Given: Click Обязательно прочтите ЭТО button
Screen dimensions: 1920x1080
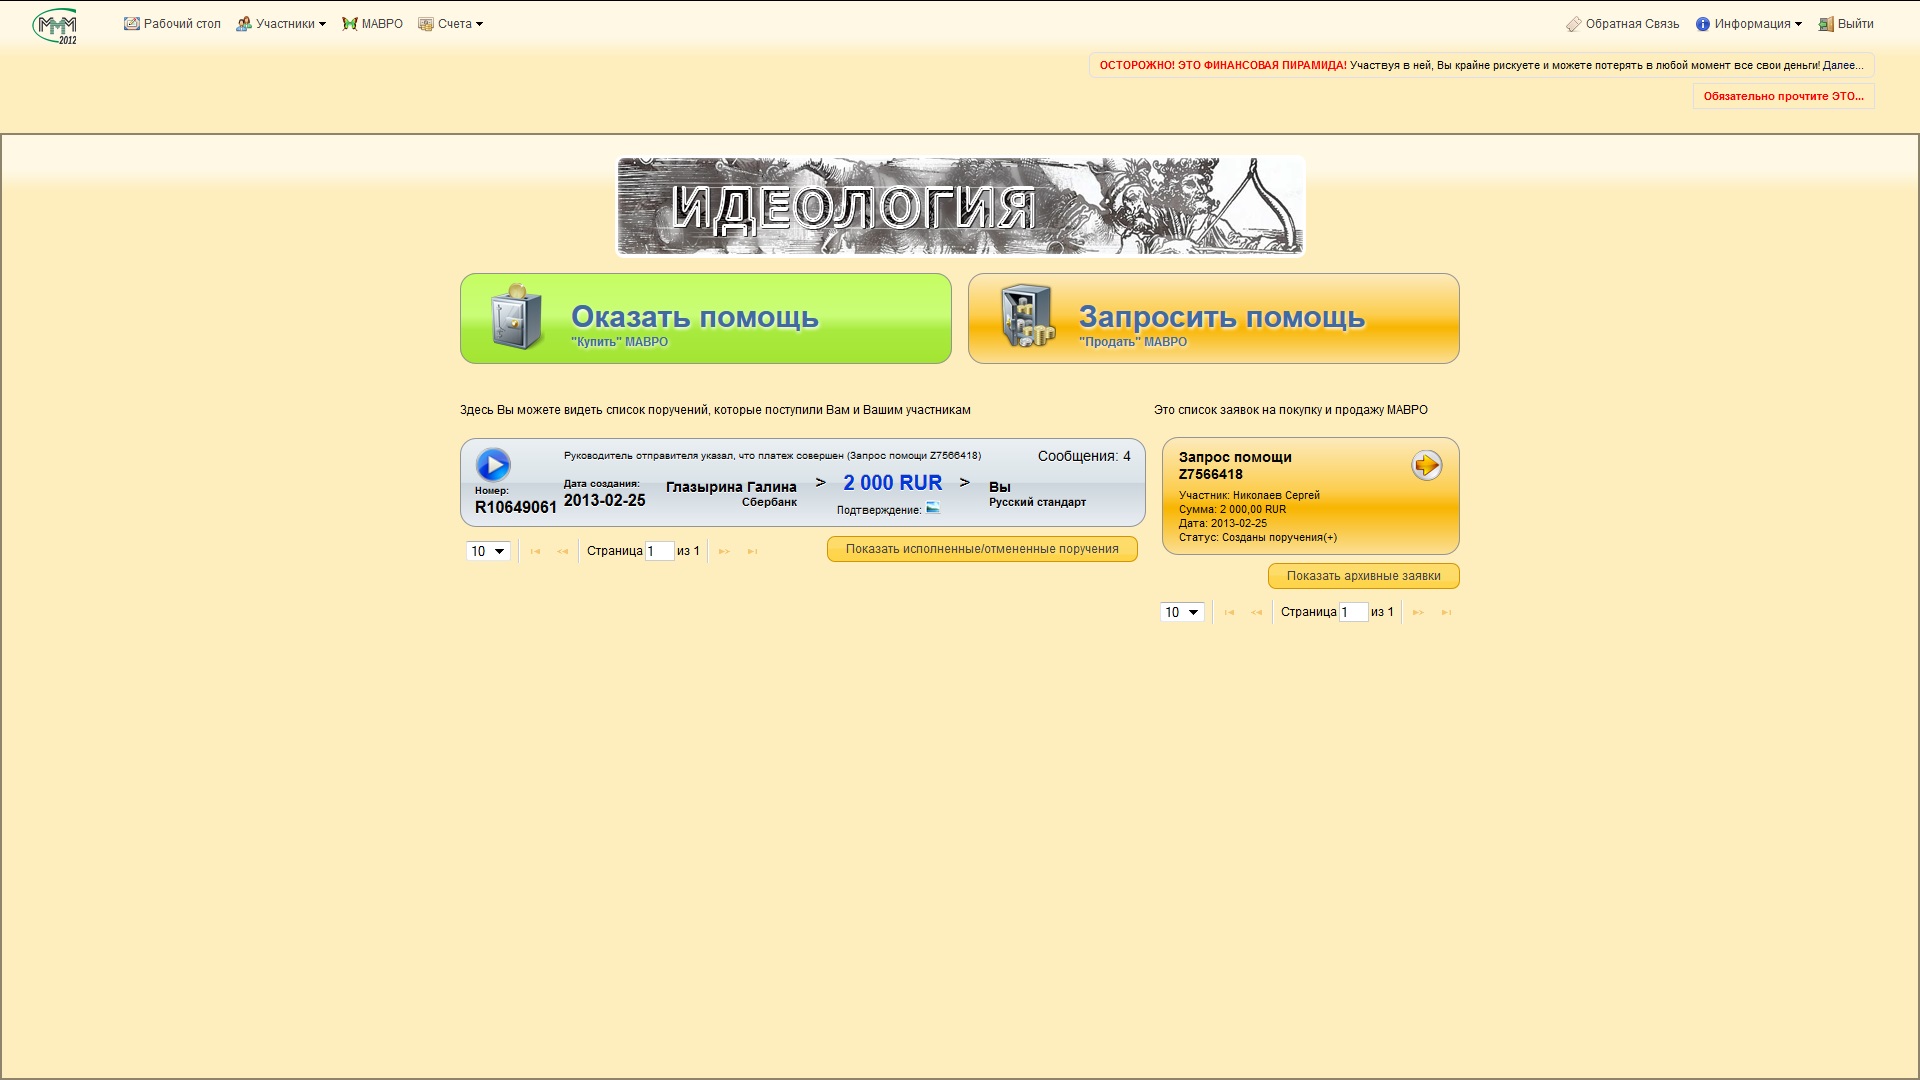Looking at the screenshot, I should pyautogui.click(x=1784, y=97).
